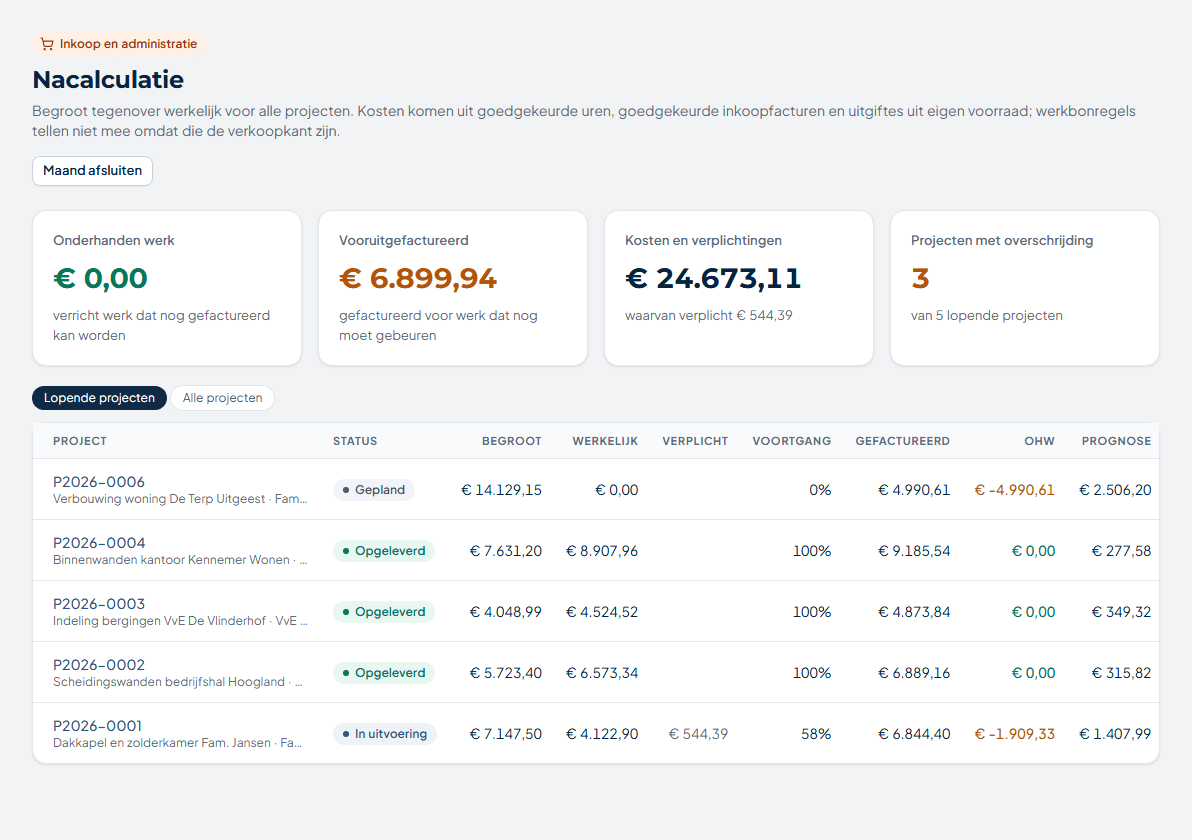Click the Gepland status badge
Screen dimensions: 1192x840
pyautogui.click(x=373, y=490)
